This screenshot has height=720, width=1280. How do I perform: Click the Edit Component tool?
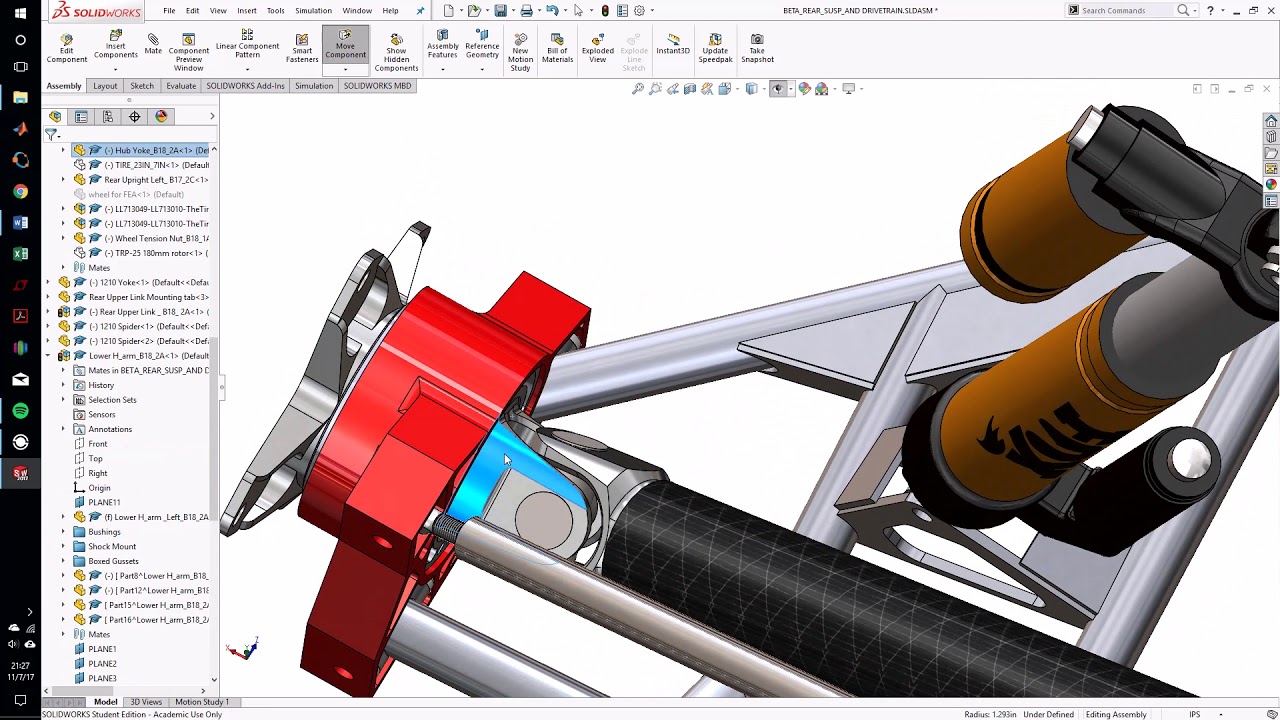pos(66,48)
